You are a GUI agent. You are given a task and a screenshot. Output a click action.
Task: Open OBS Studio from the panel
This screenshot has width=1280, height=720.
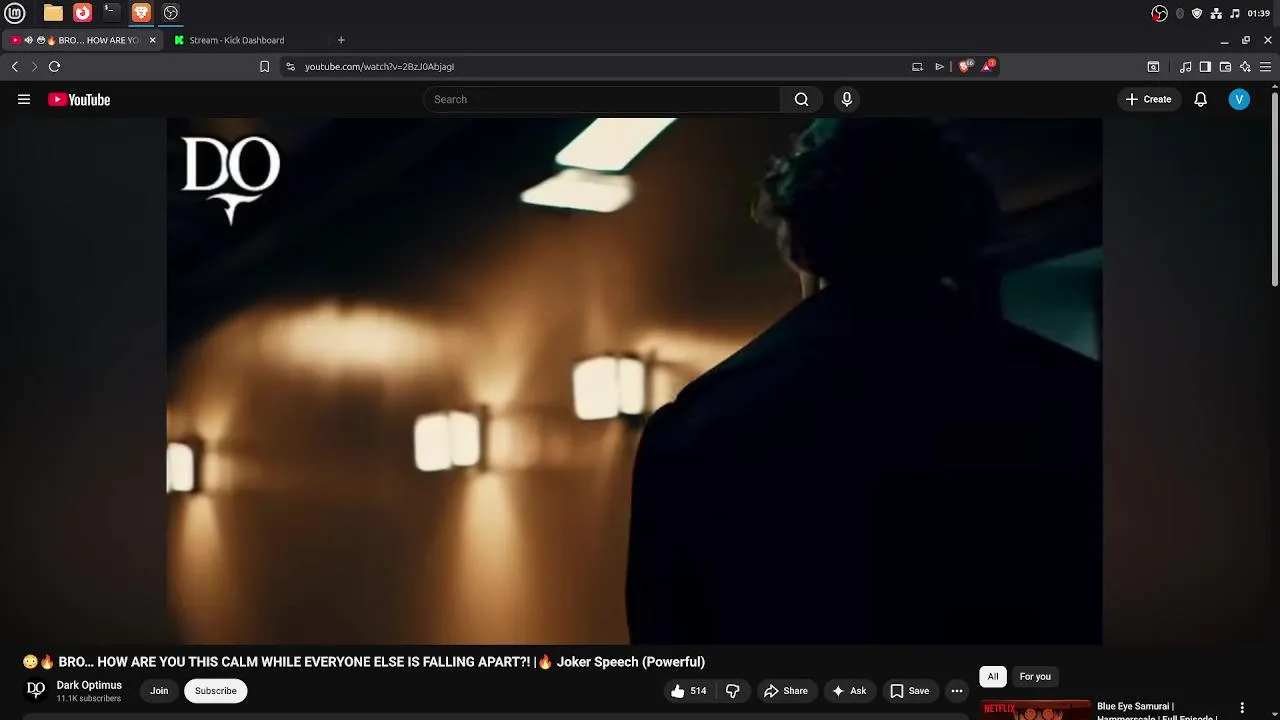[171, 13]
